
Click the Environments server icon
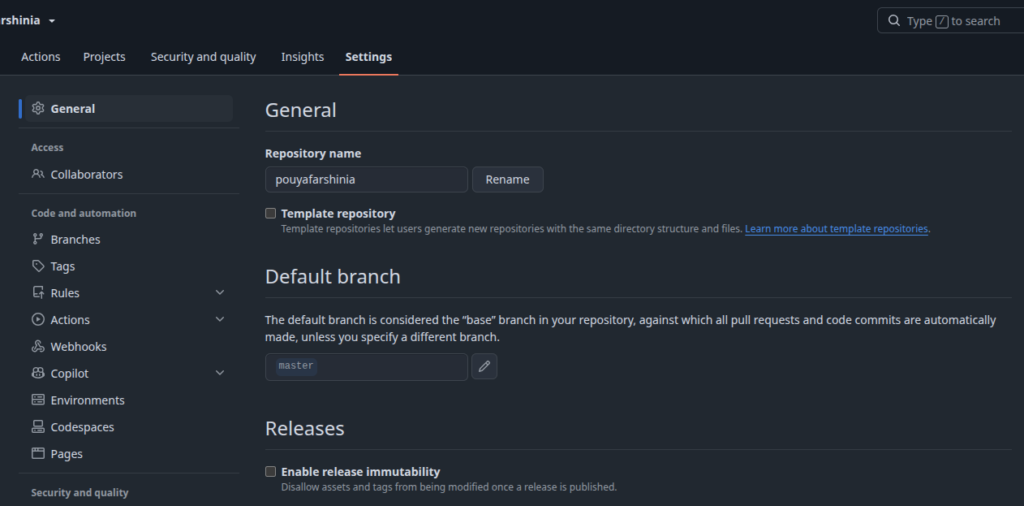click(38, 400)
